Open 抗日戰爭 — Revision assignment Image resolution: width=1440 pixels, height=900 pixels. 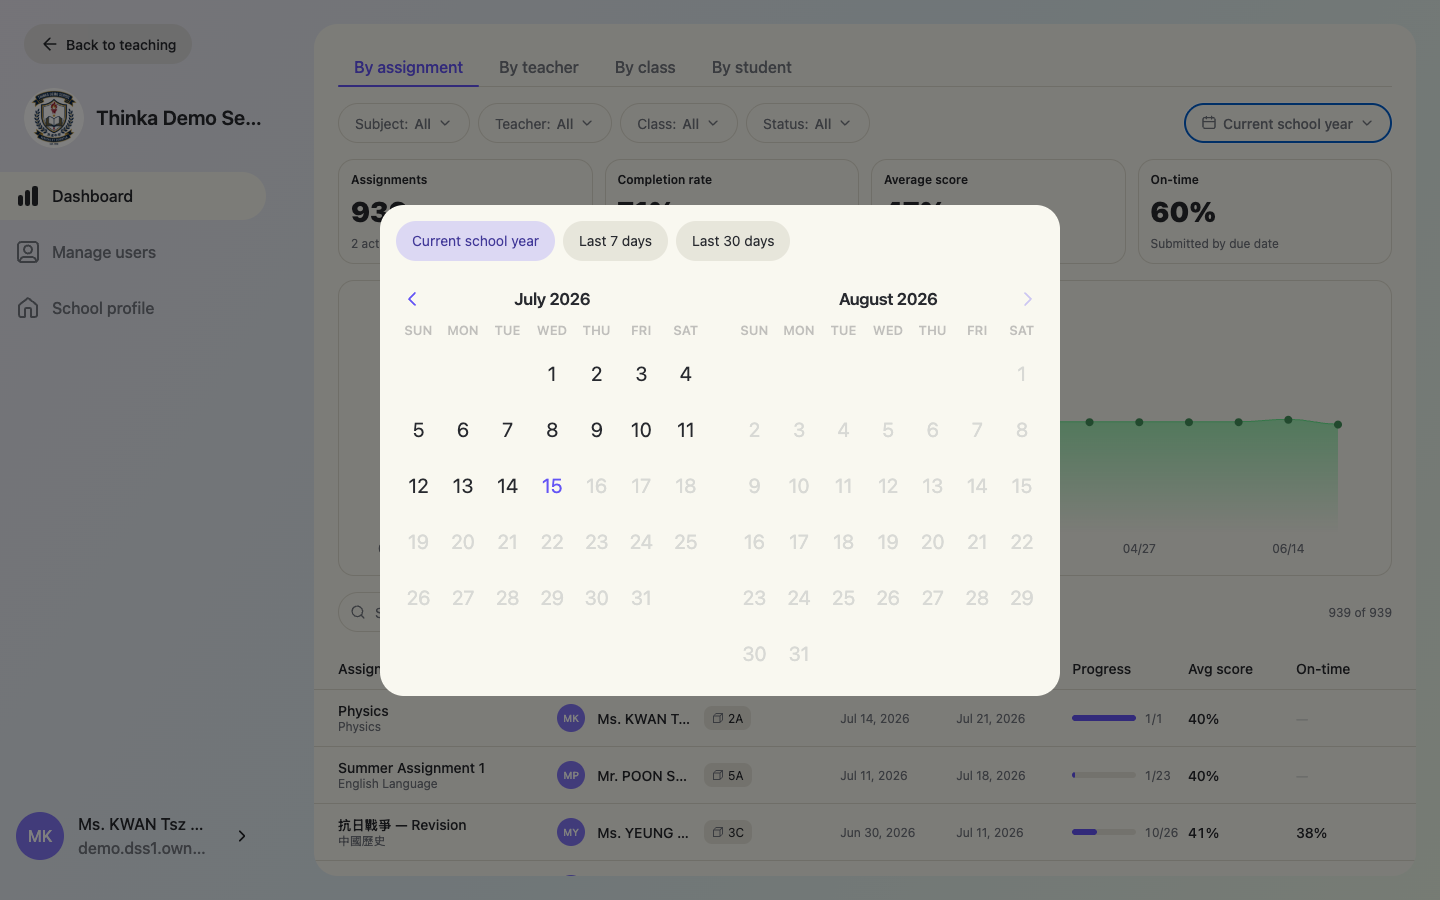[865, 832]
